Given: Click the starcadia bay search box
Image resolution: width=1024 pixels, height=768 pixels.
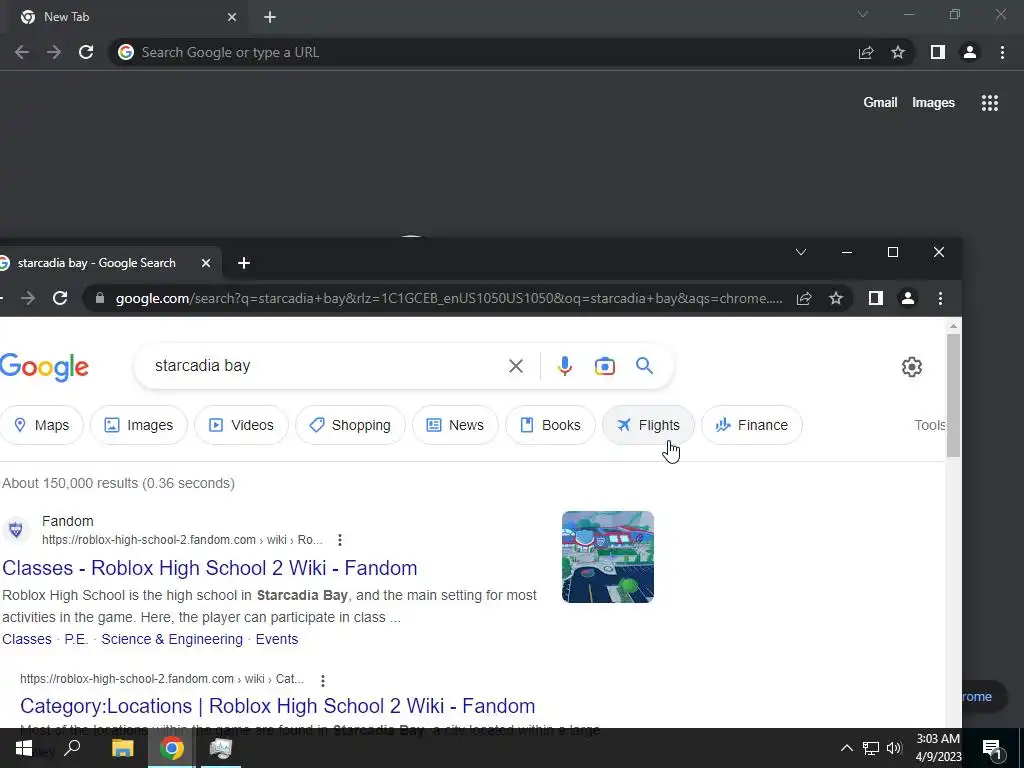Looking at the screenshot, I should click(x=327, y=366).
